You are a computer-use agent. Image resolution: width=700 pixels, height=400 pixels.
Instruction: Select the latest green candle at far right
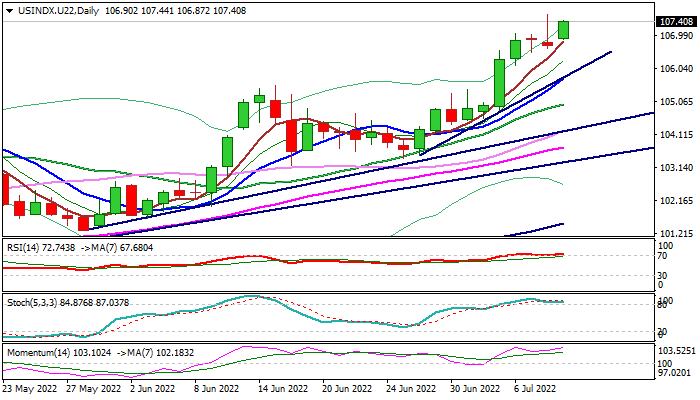[564, 30]
